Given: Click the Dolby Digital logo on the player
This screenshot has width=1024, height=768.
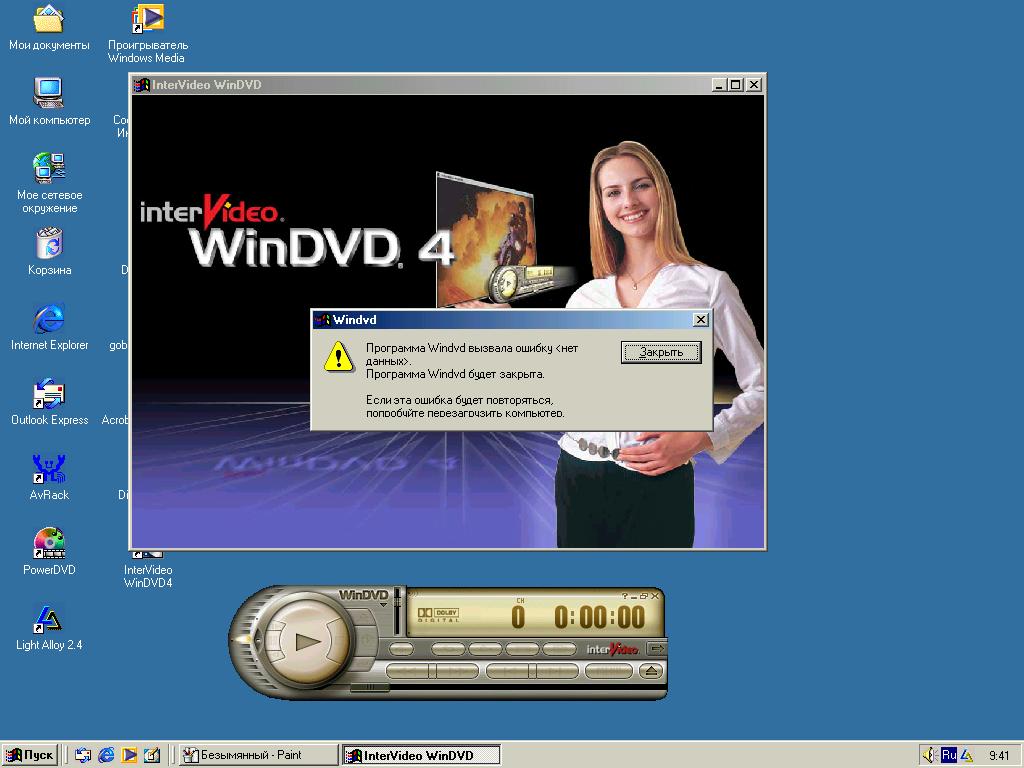Looking at the screenshot, I should pos(438,615).
